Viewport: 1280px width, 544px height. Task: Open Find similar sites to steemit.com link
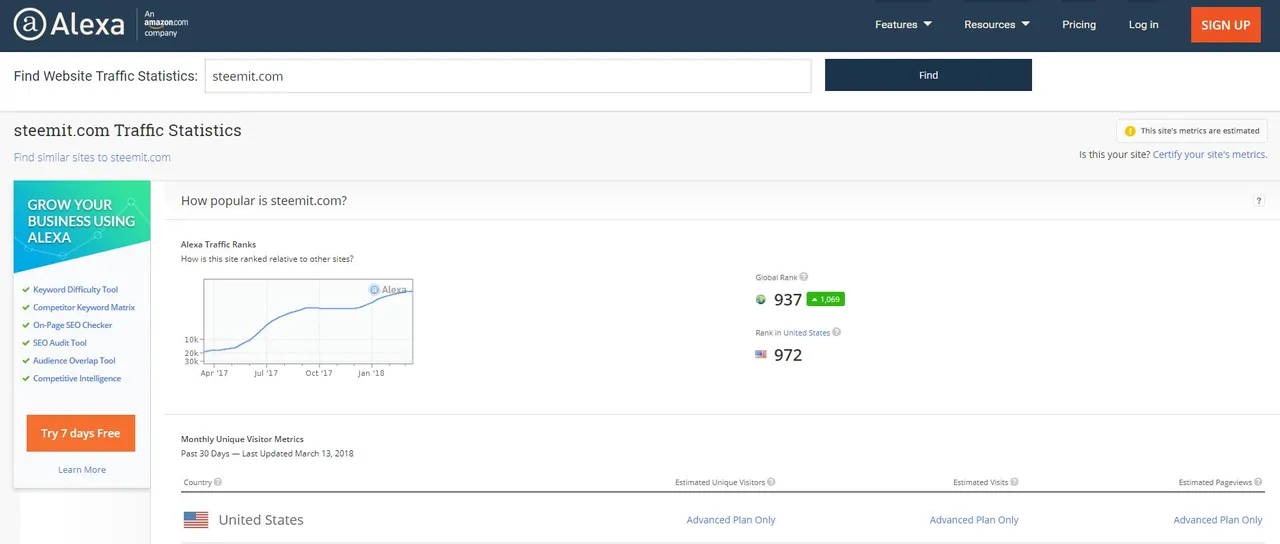coord(92,157)
